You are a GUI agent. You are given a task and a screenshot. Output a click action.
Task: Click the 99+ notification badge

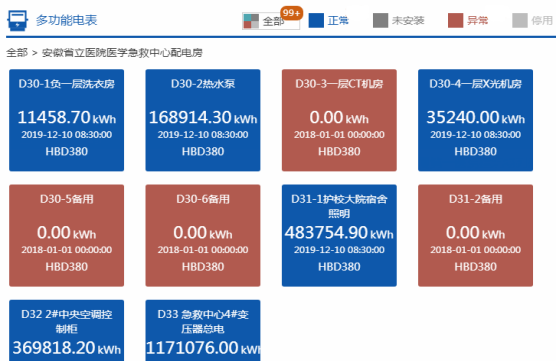coord(291,13)
